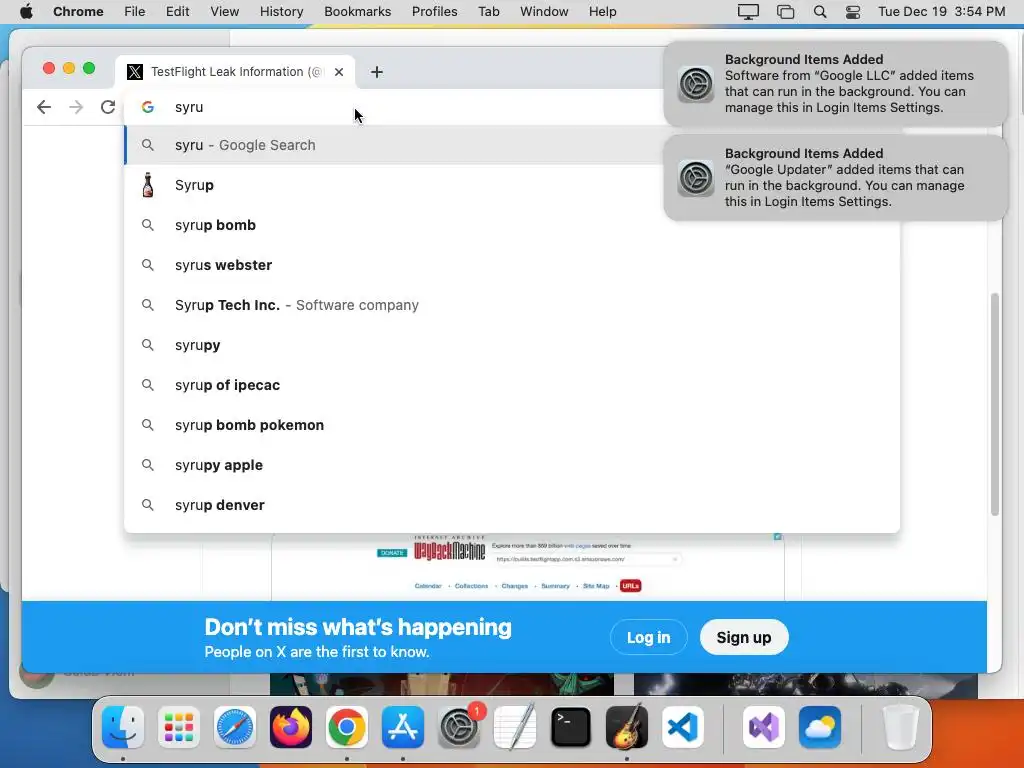
Task: Open the 'Google Updater' Background Items notification
Action: coord(836,178)
